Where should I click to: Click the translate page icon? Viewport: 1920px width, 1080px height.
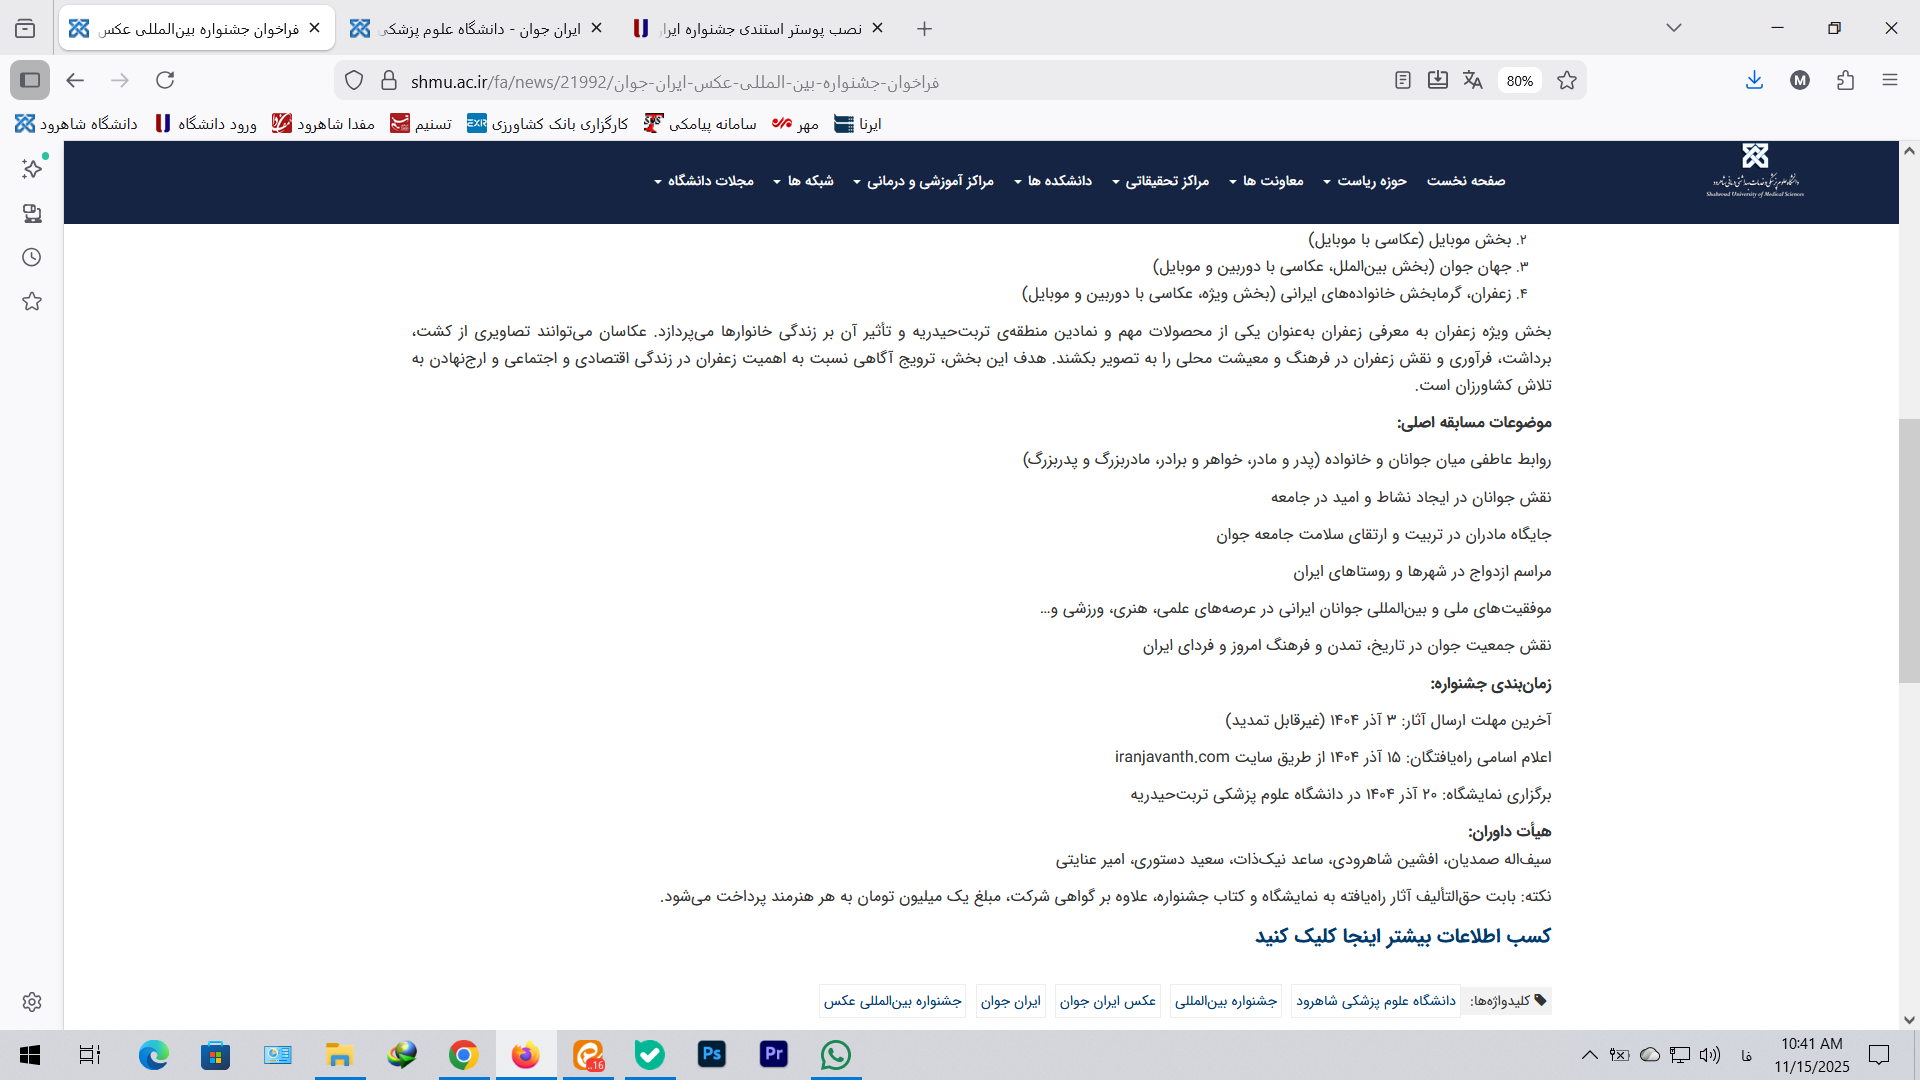[x=1472, y=80]
